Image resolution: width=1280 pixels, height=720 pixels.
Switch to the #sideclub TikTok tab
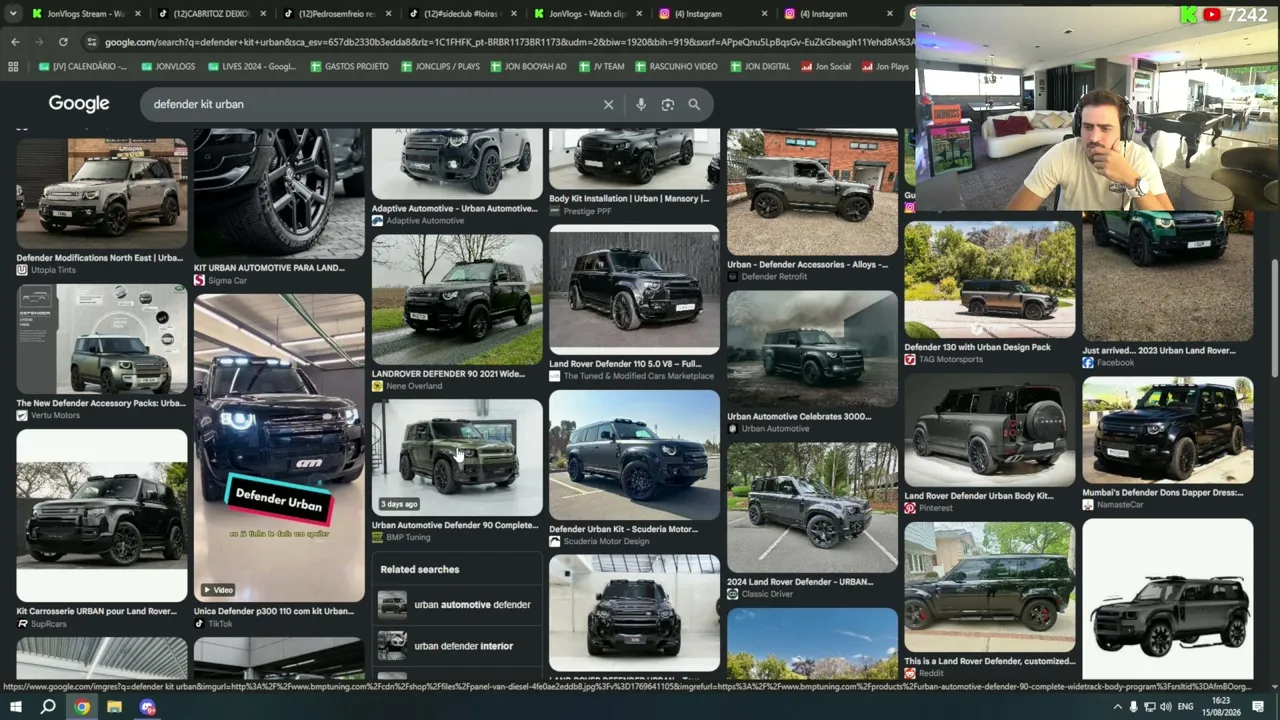tap(460, 14)
